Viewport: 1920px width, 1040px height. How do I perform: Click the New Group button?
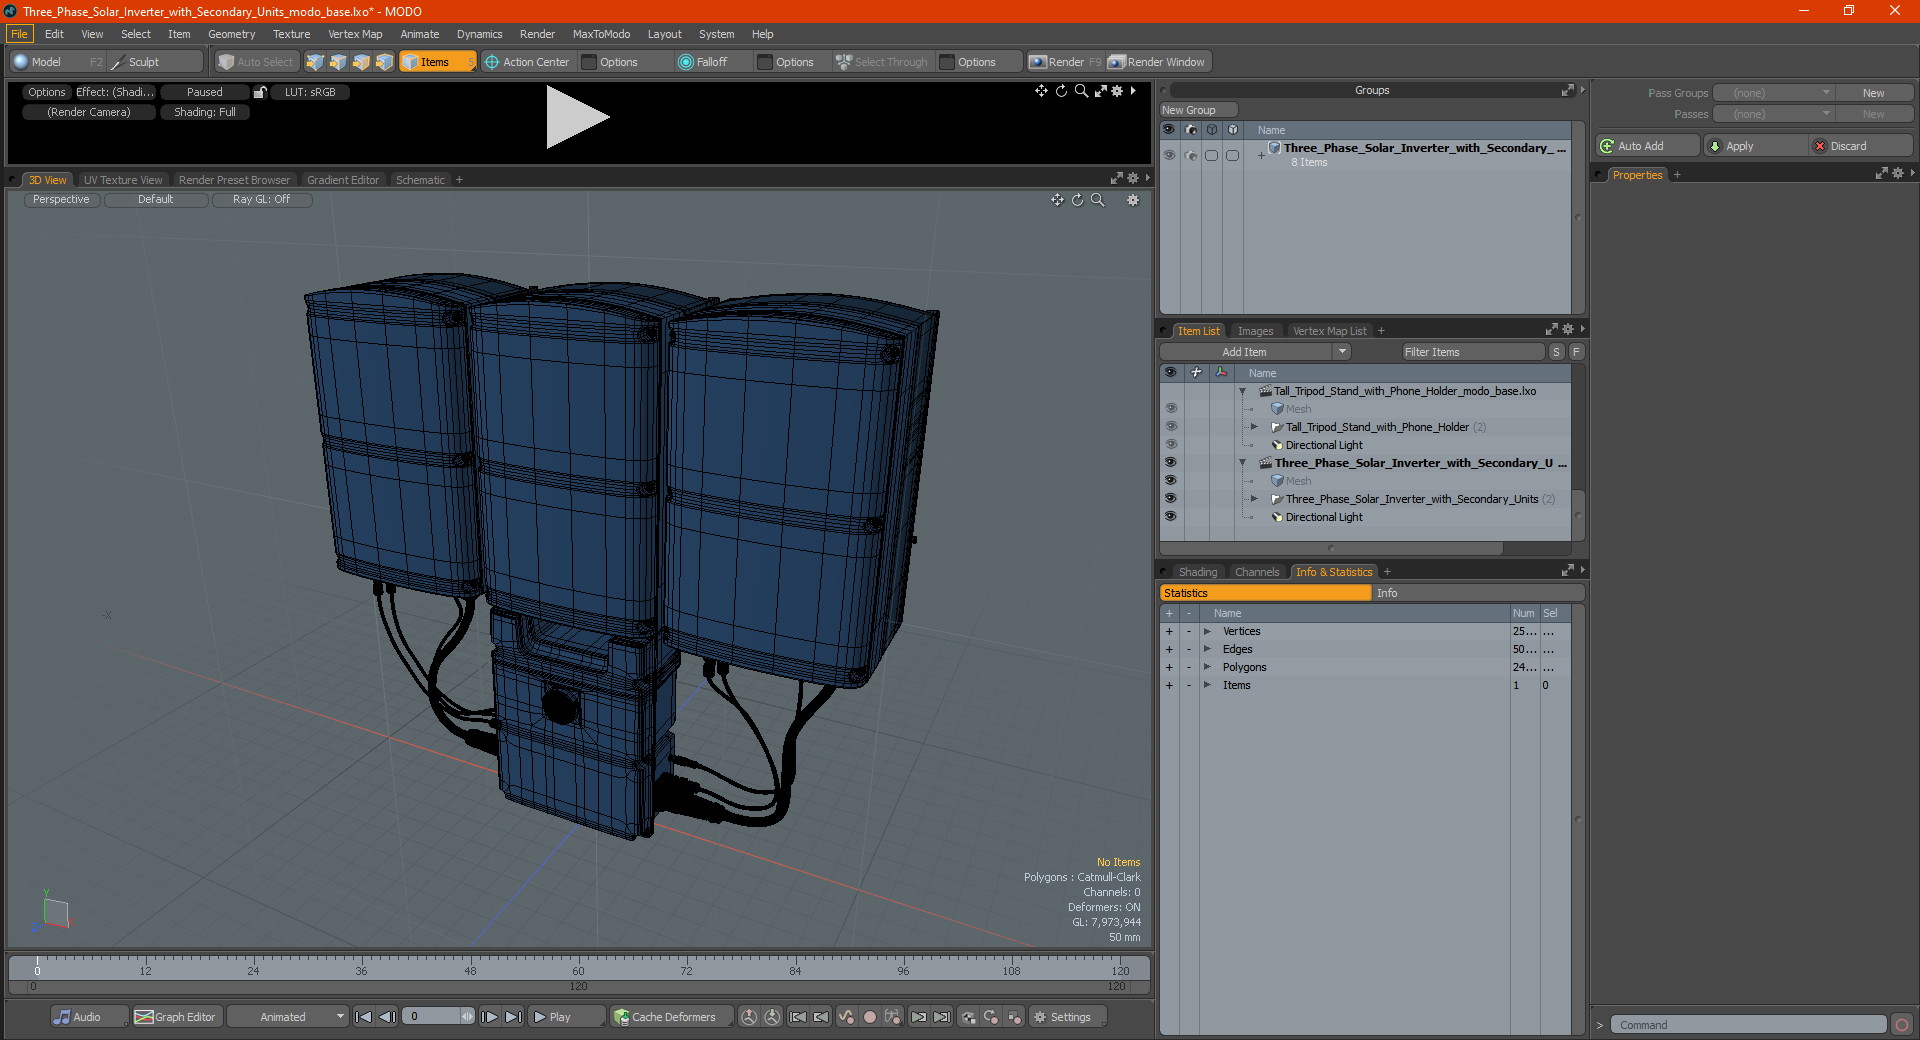point(1198,110)
